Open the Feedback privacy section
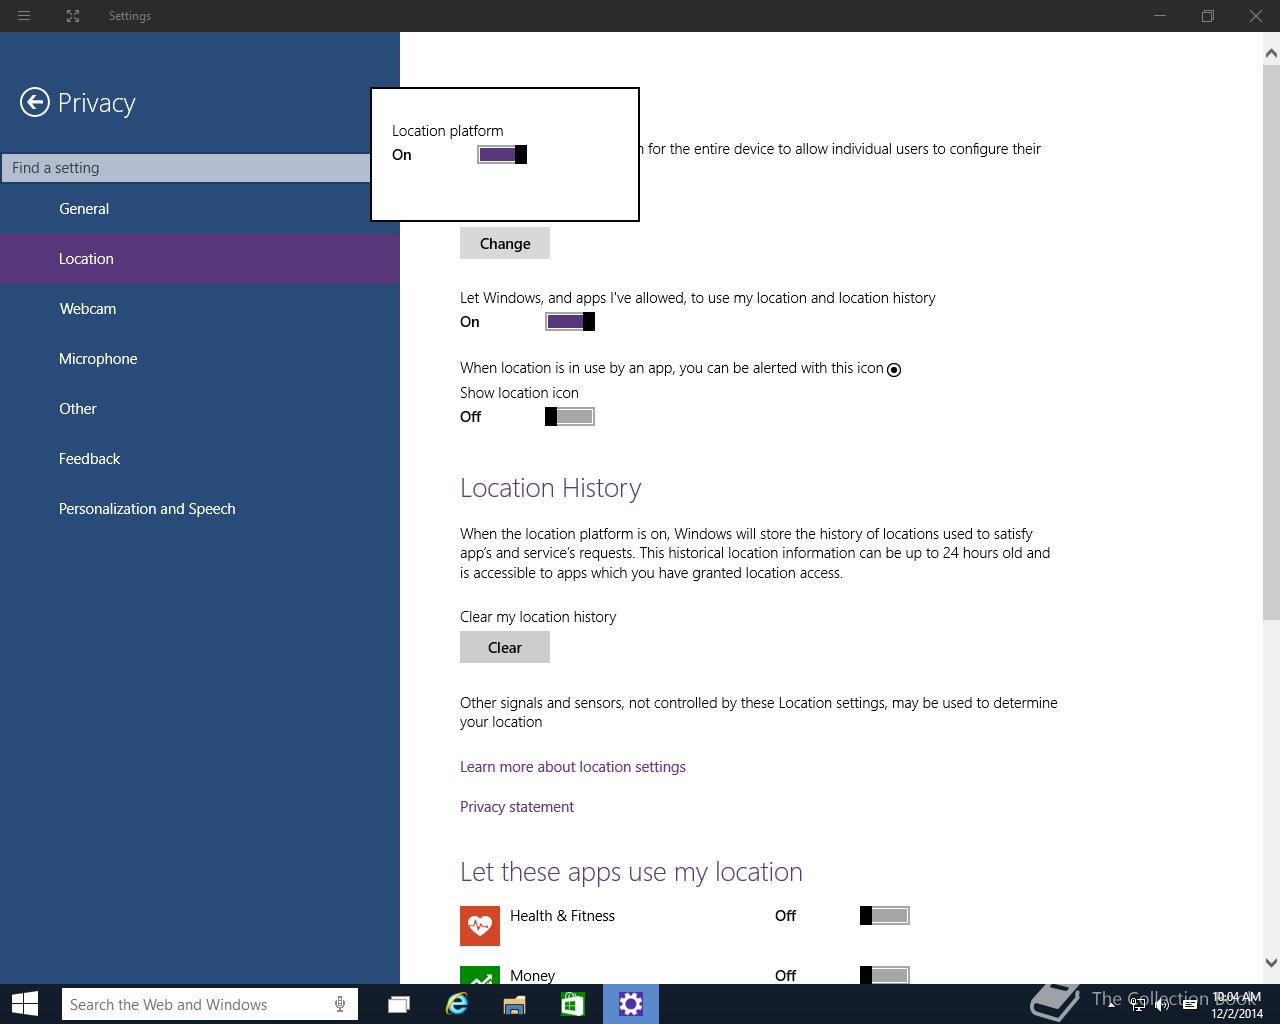Viewport: 1280px width, 1024px height. coord(200,459)
